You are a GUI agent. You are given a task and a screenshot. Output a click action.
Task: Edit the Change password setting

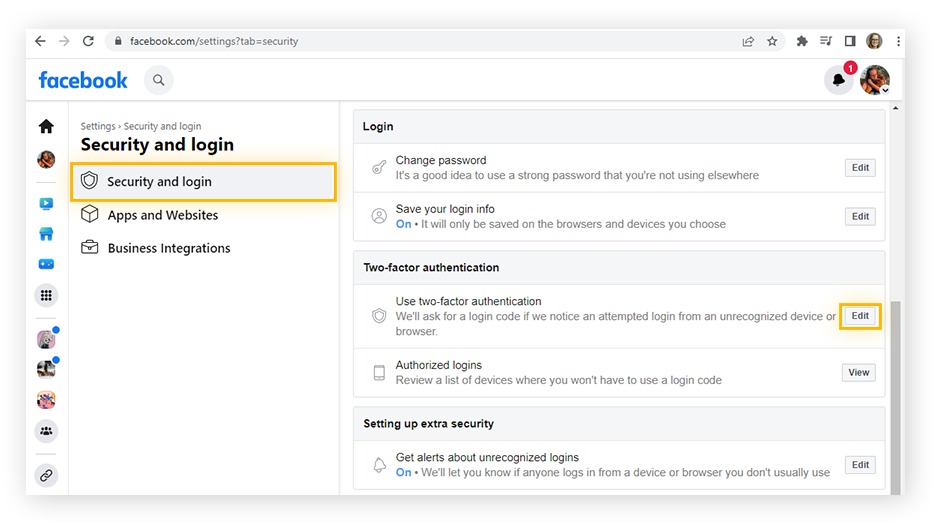860,168
